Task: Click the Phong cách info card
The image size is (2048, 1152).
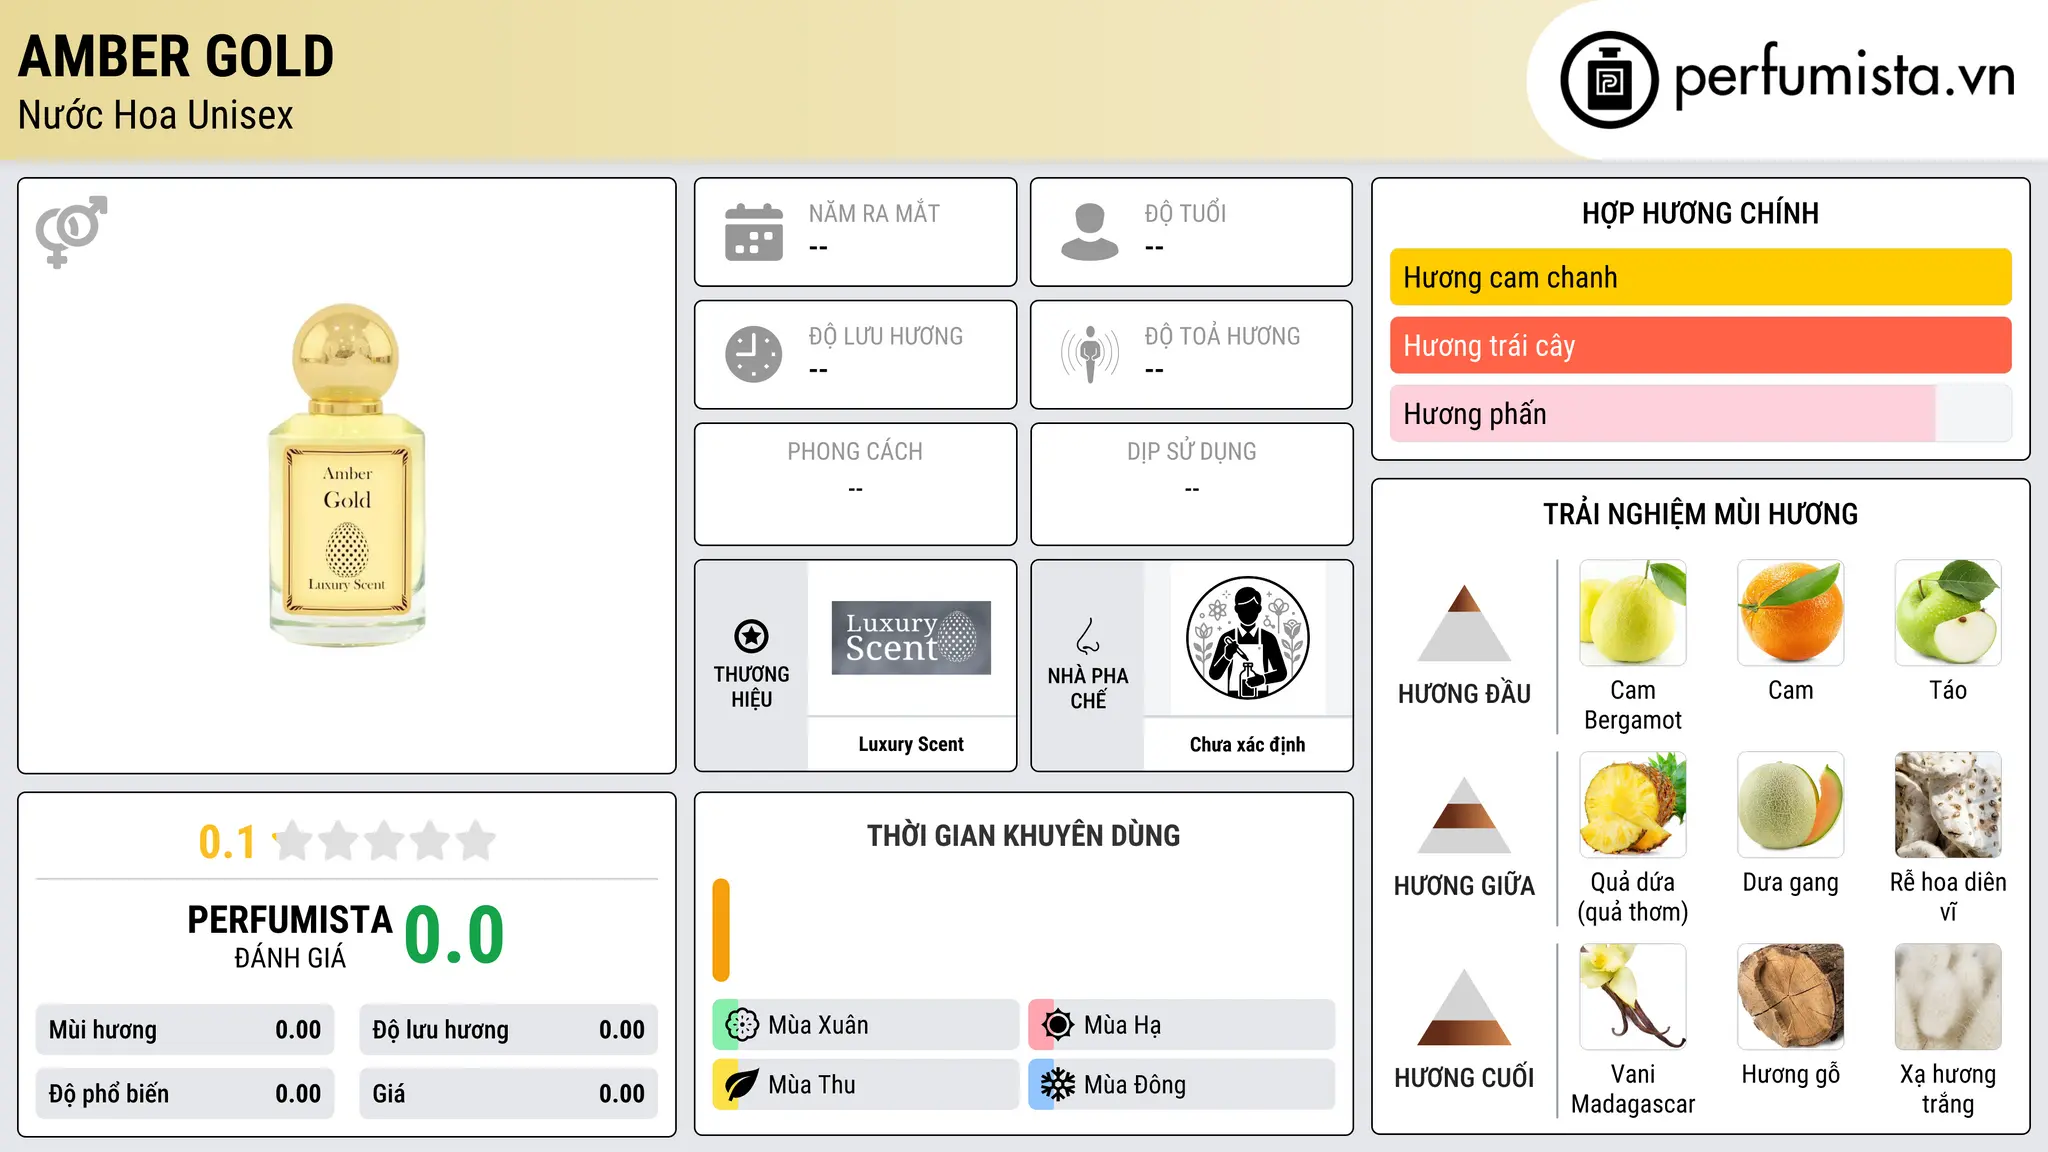Action: coord(855,484)
